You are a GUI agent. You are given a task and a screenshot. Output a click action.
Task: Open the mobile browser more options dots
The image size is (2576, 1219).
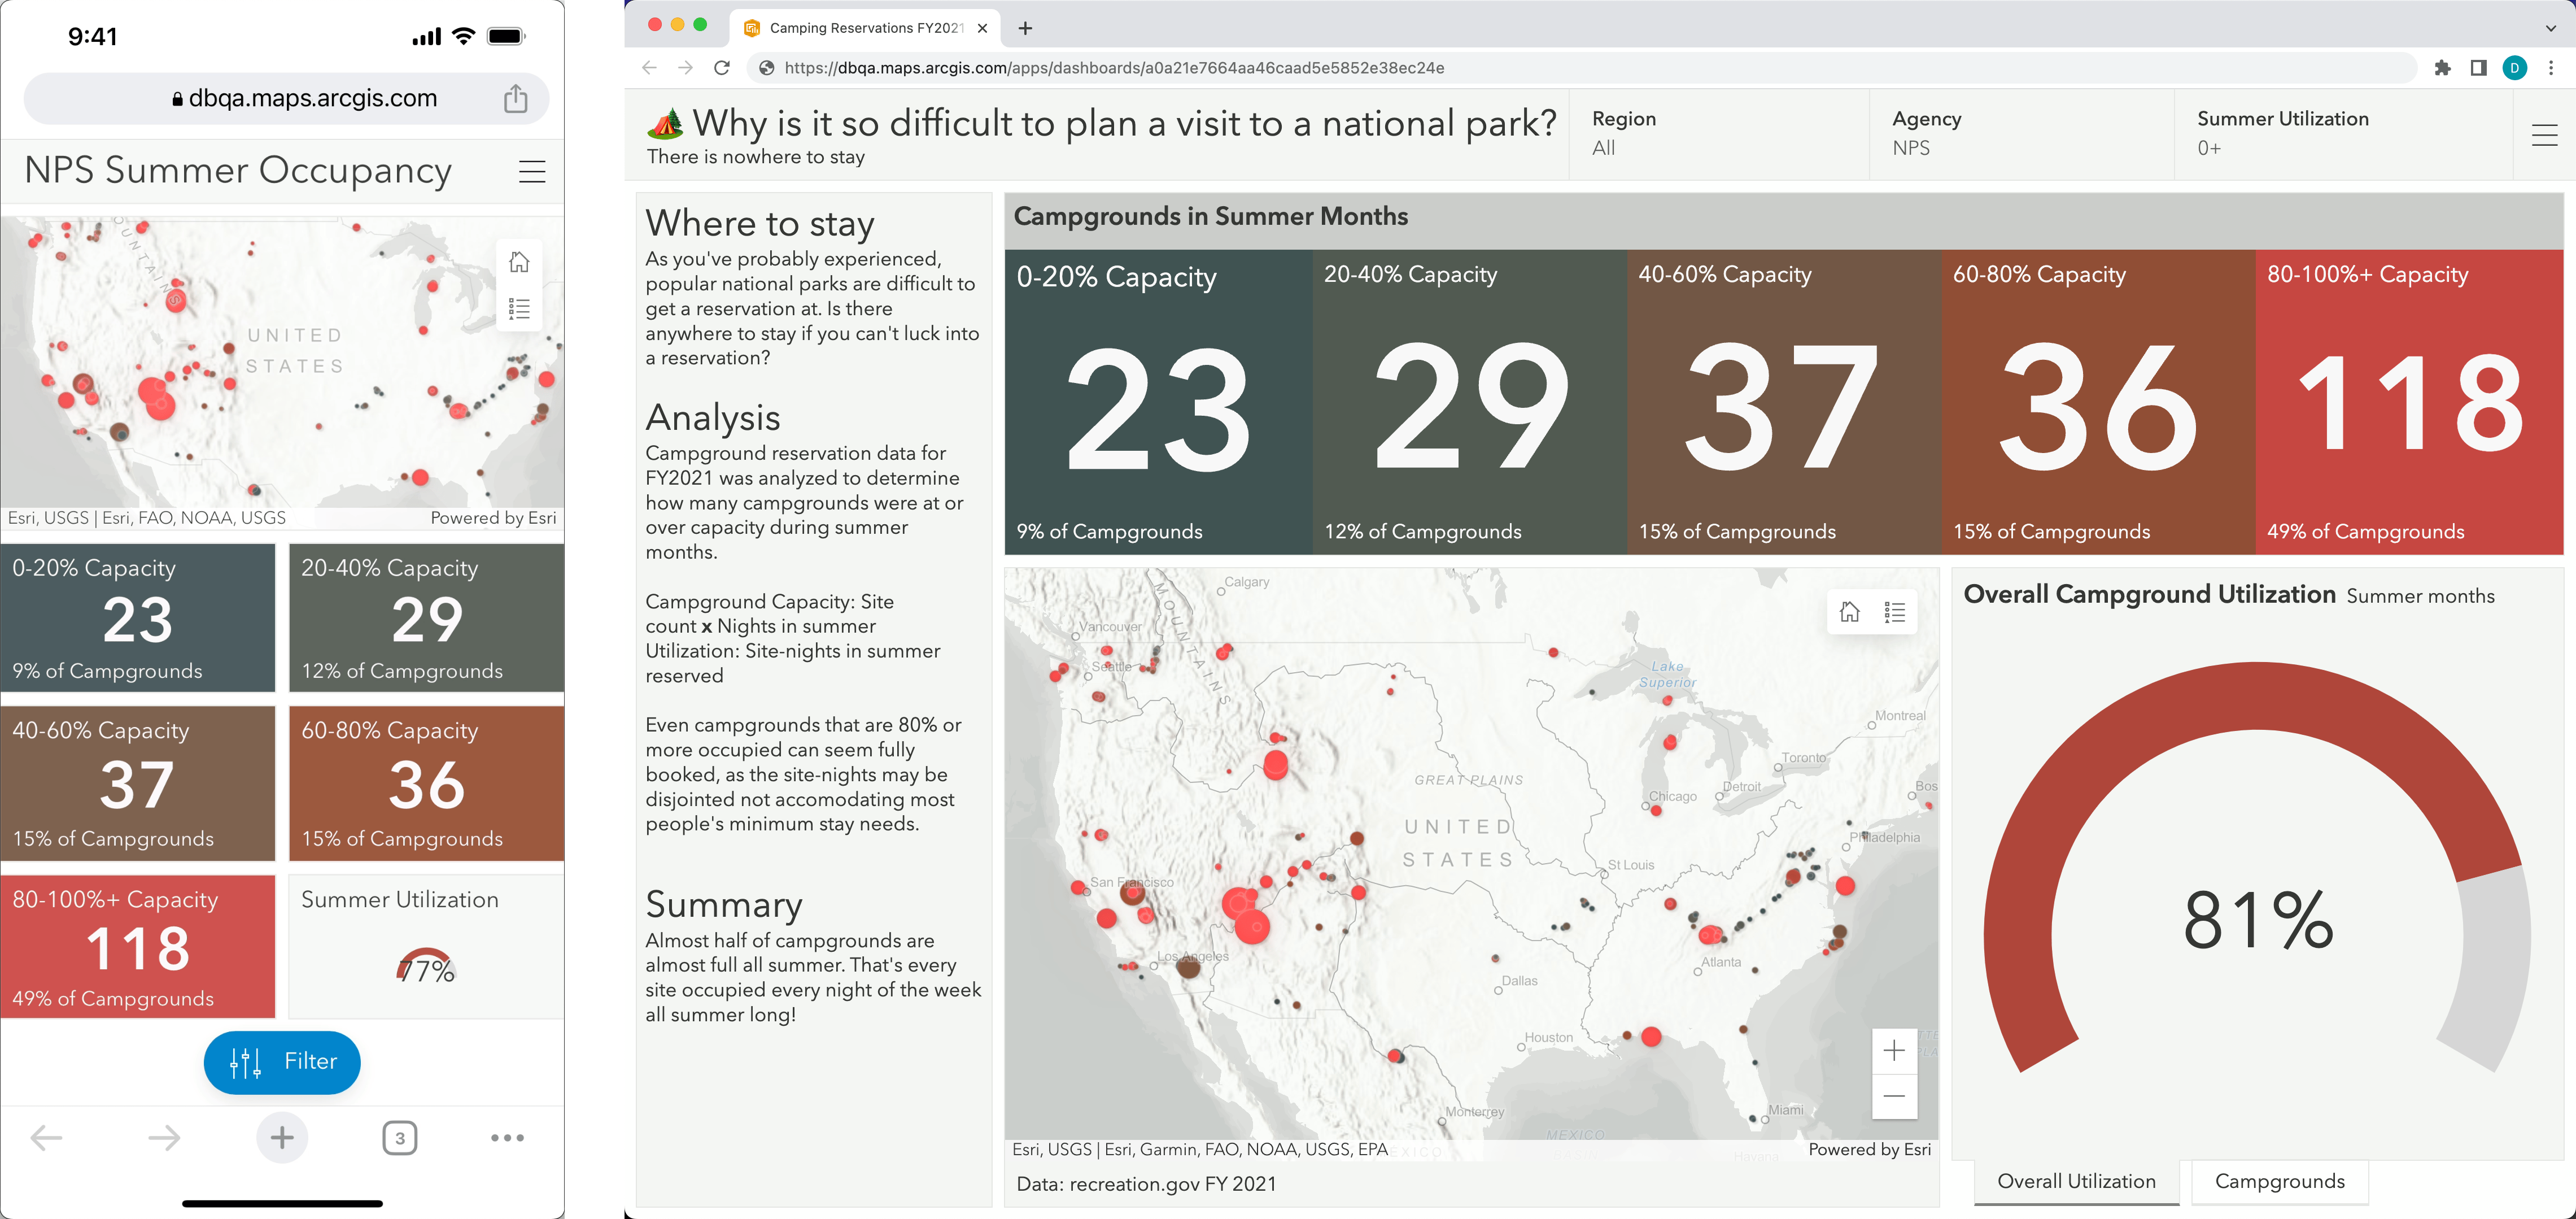[x=507, y=1137]
